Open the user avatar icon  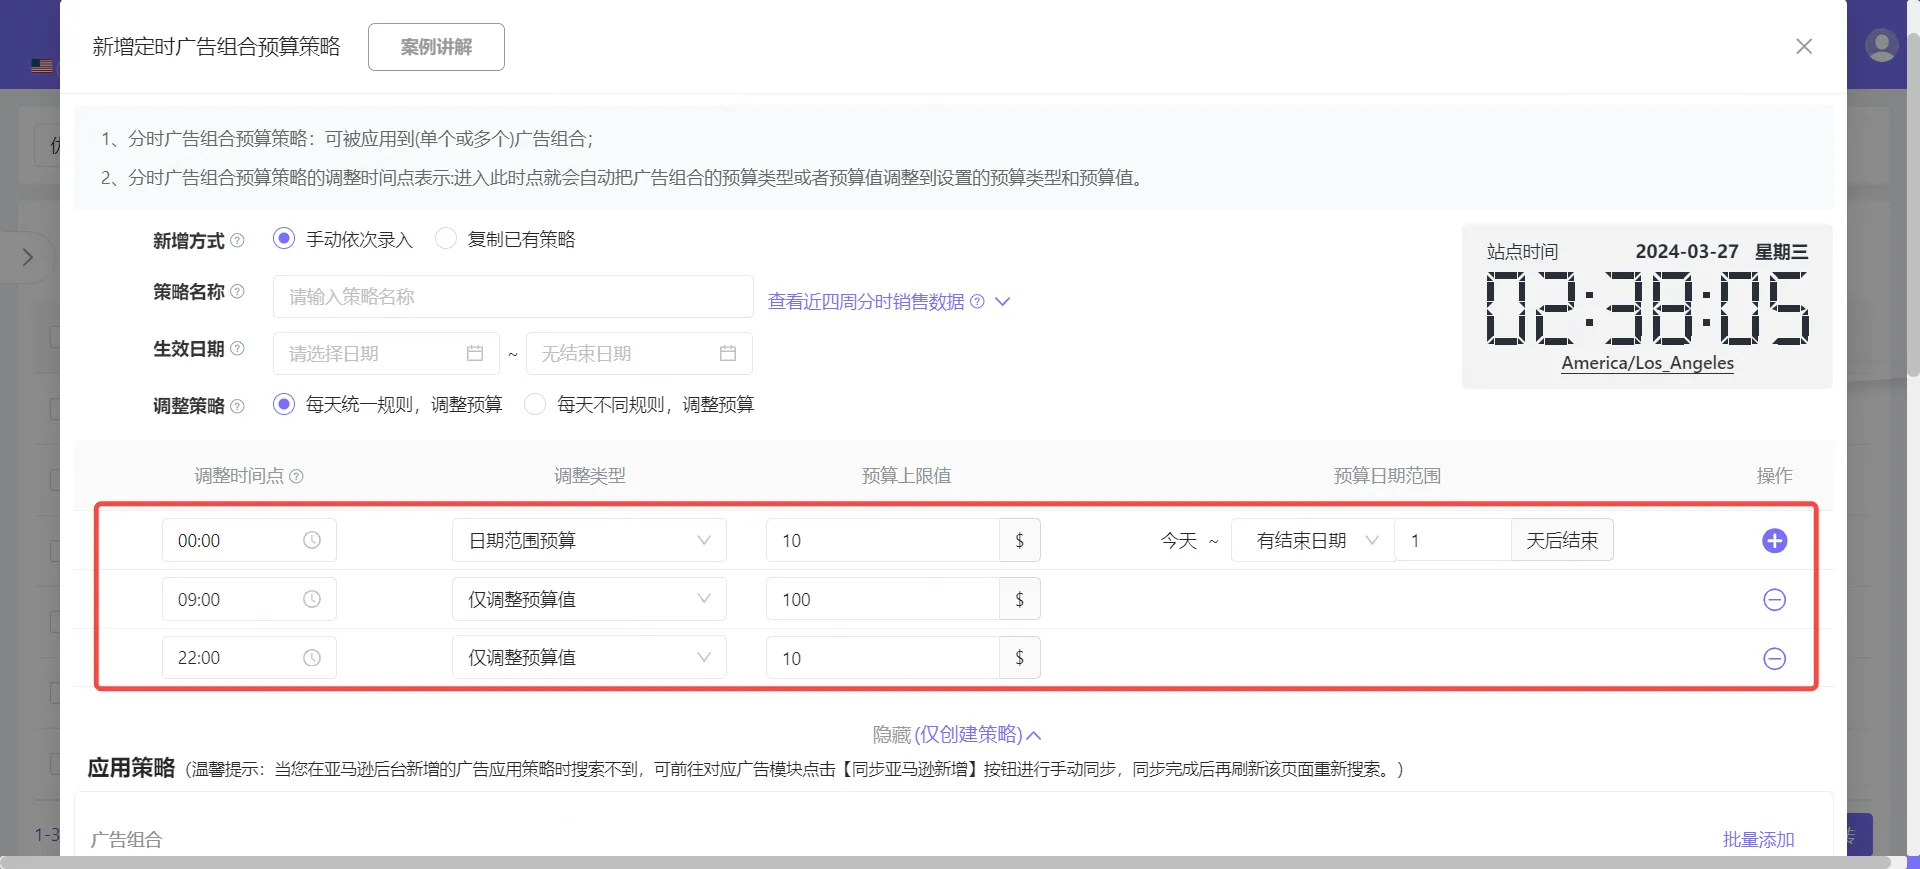(x=1881, y=45)
